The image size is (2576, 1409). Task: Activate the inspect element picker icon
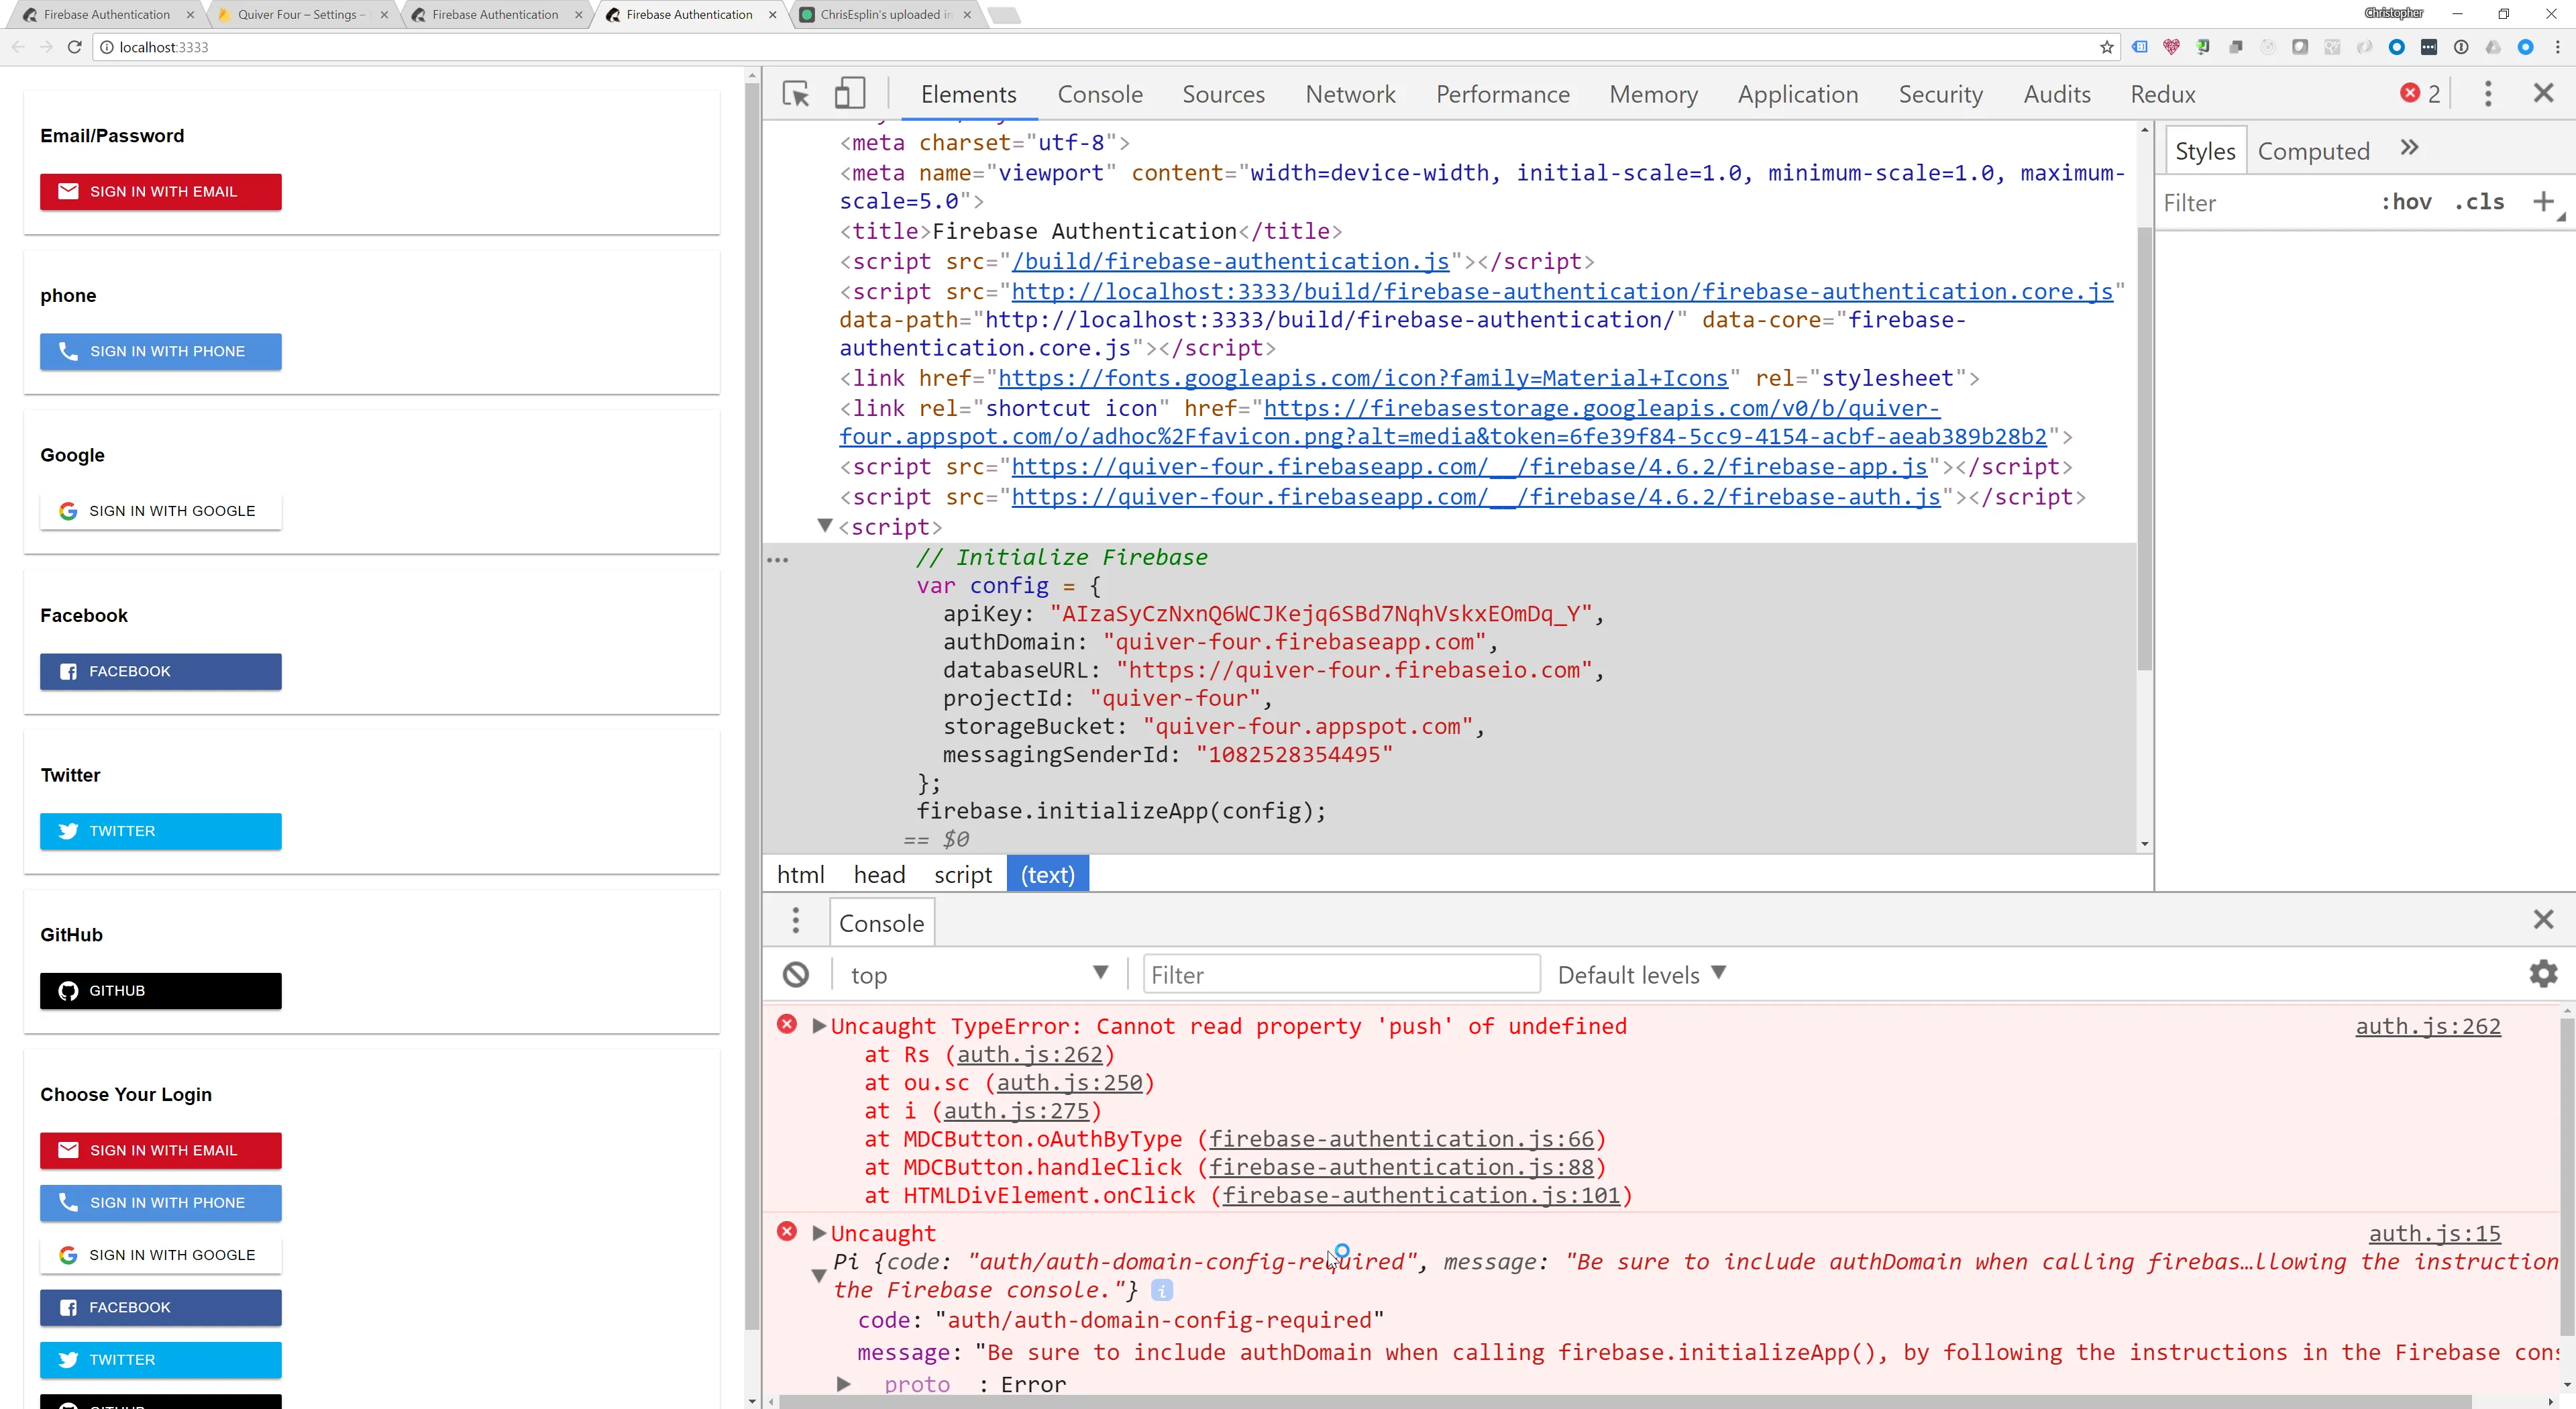point(796,94)
